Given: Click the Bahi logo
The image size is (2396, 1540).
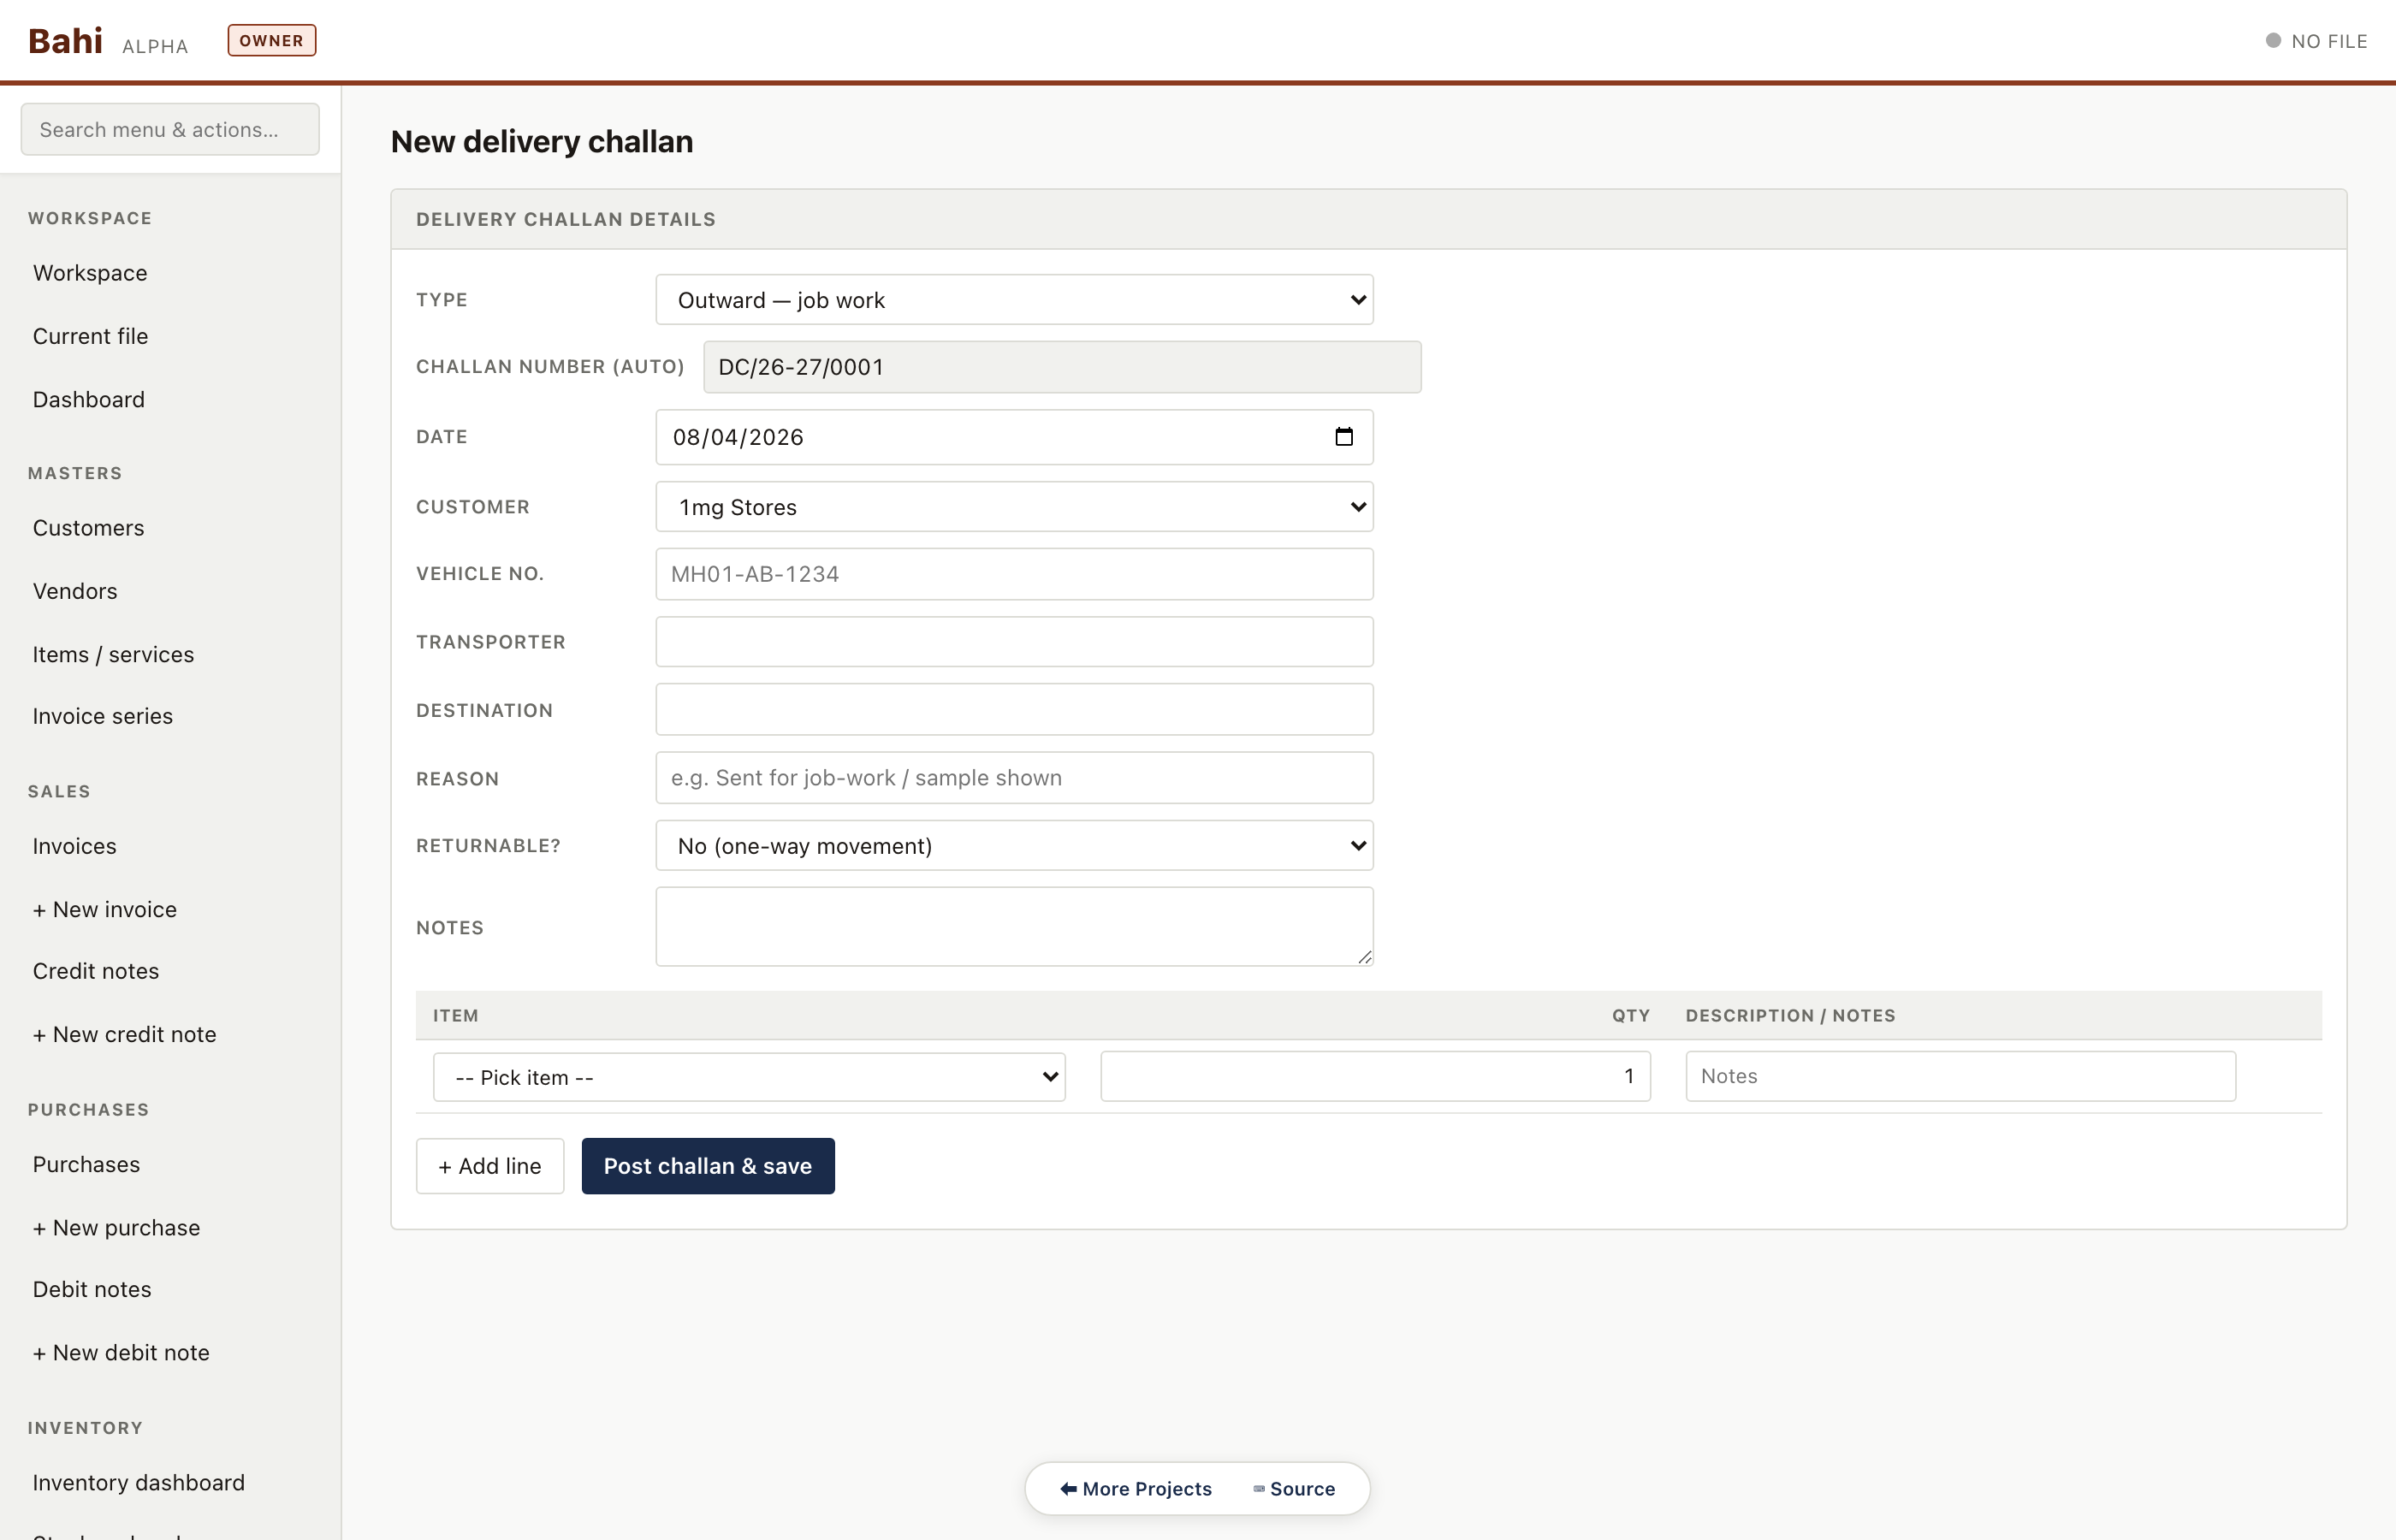Looking at the screenshot, I should [x=65, y=41].
